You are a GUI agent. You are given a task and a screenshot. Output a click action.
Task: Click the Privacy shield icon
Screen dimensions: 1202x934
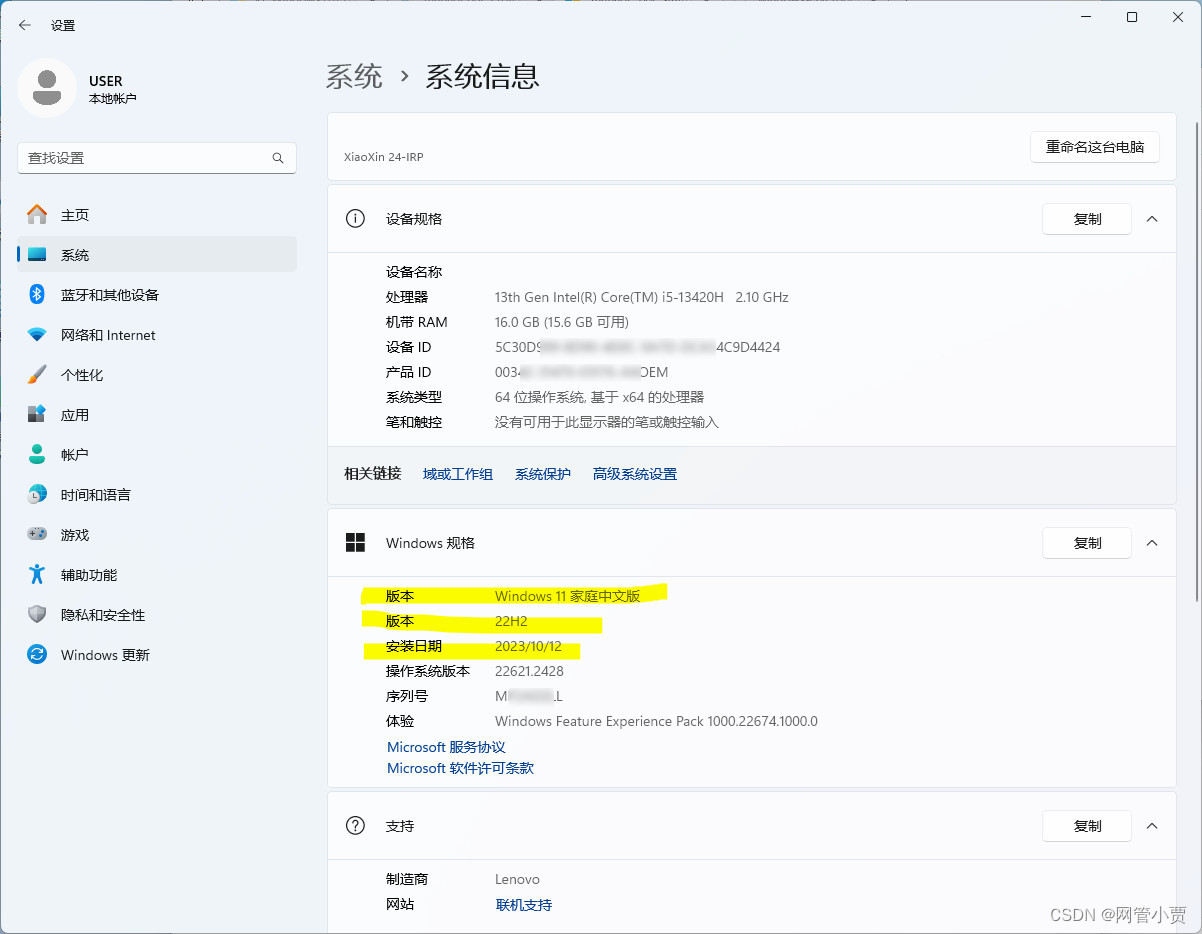37,615
